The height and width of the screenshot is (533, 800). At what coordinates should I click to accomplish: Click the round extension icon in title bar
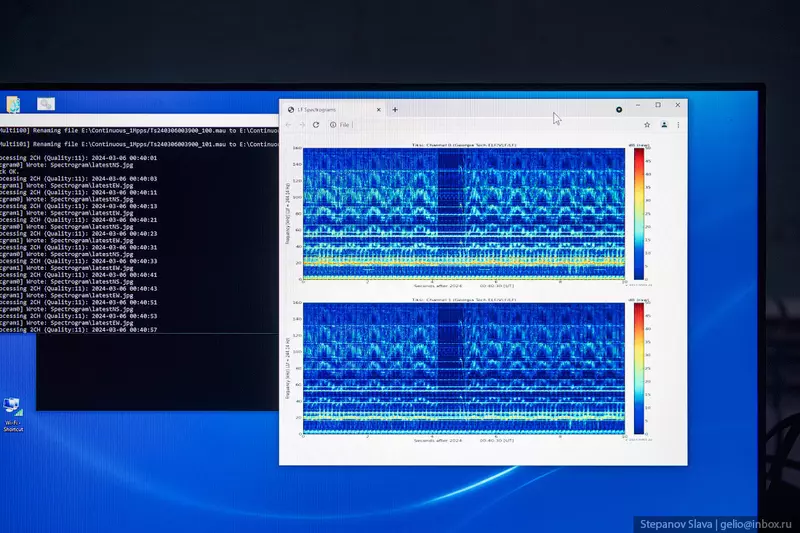[619, 108]
